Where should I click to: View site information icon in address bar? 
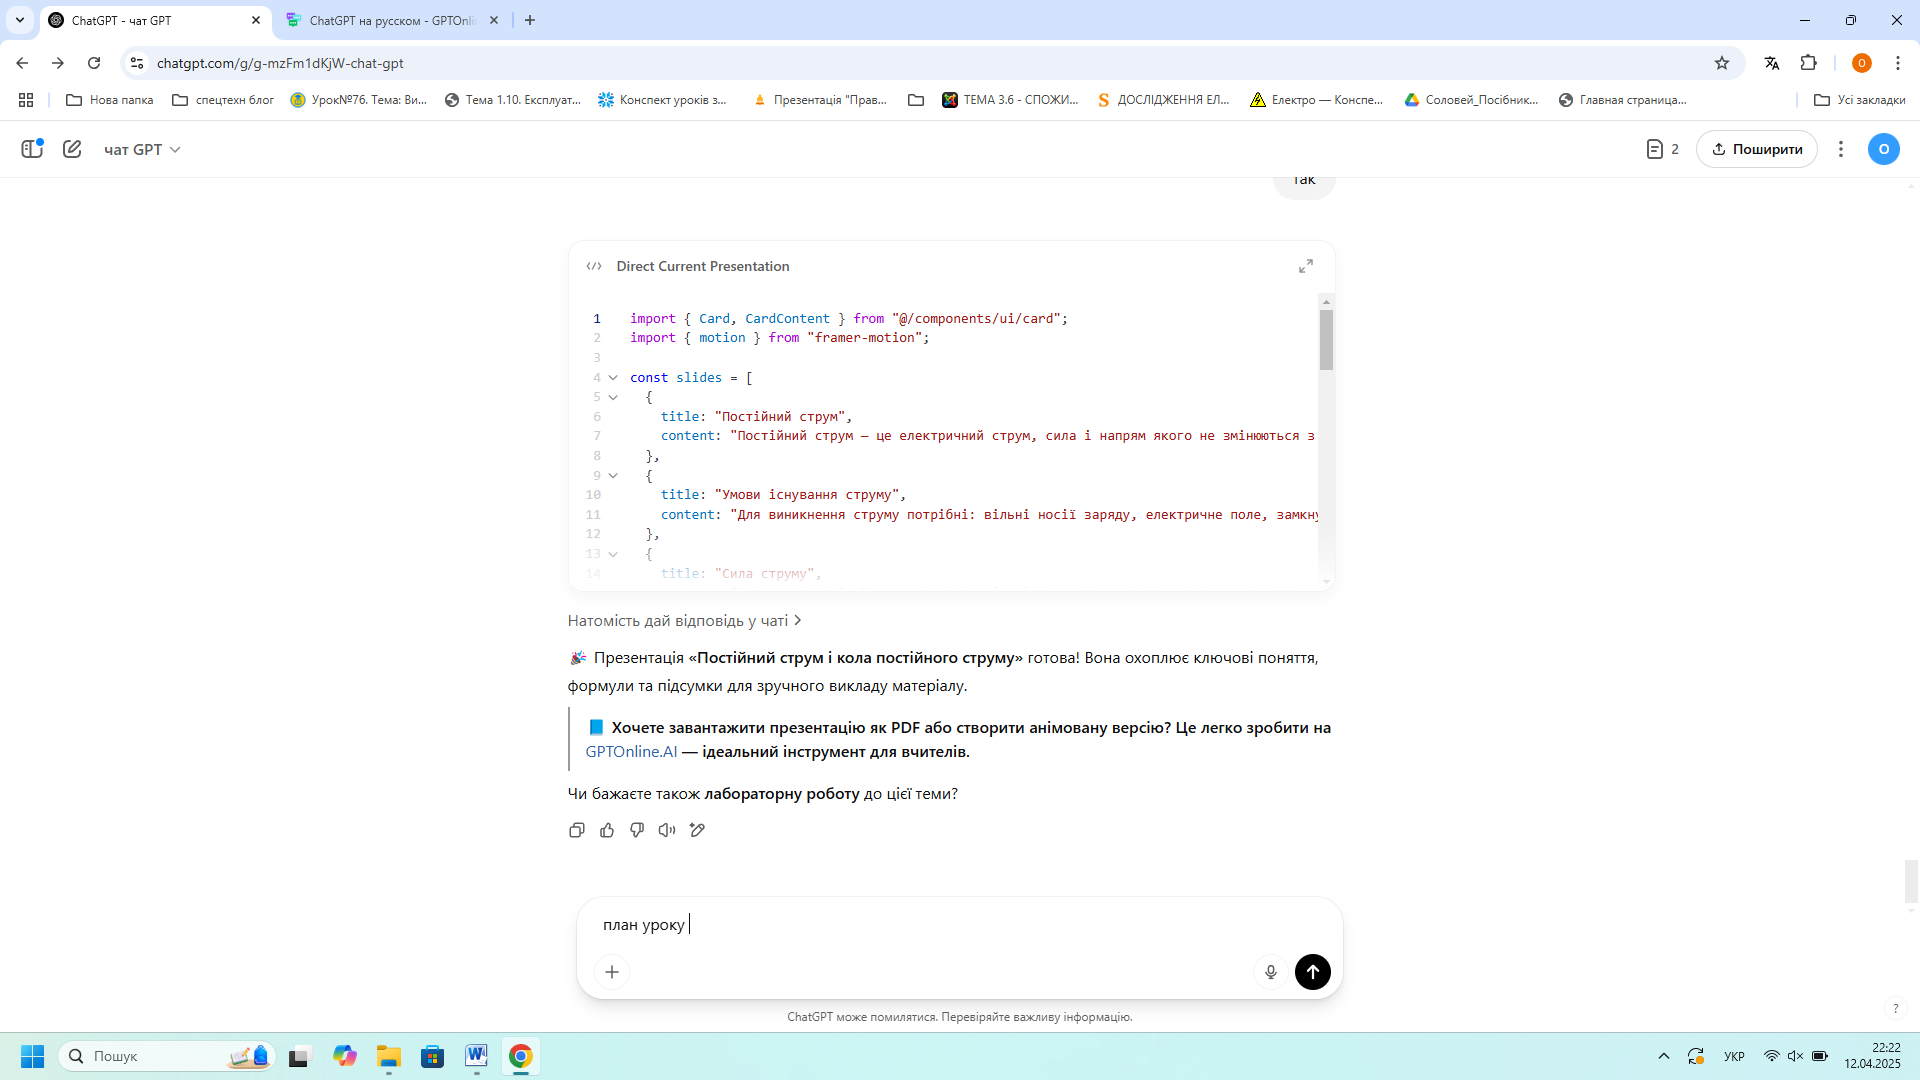pos(137,63)
